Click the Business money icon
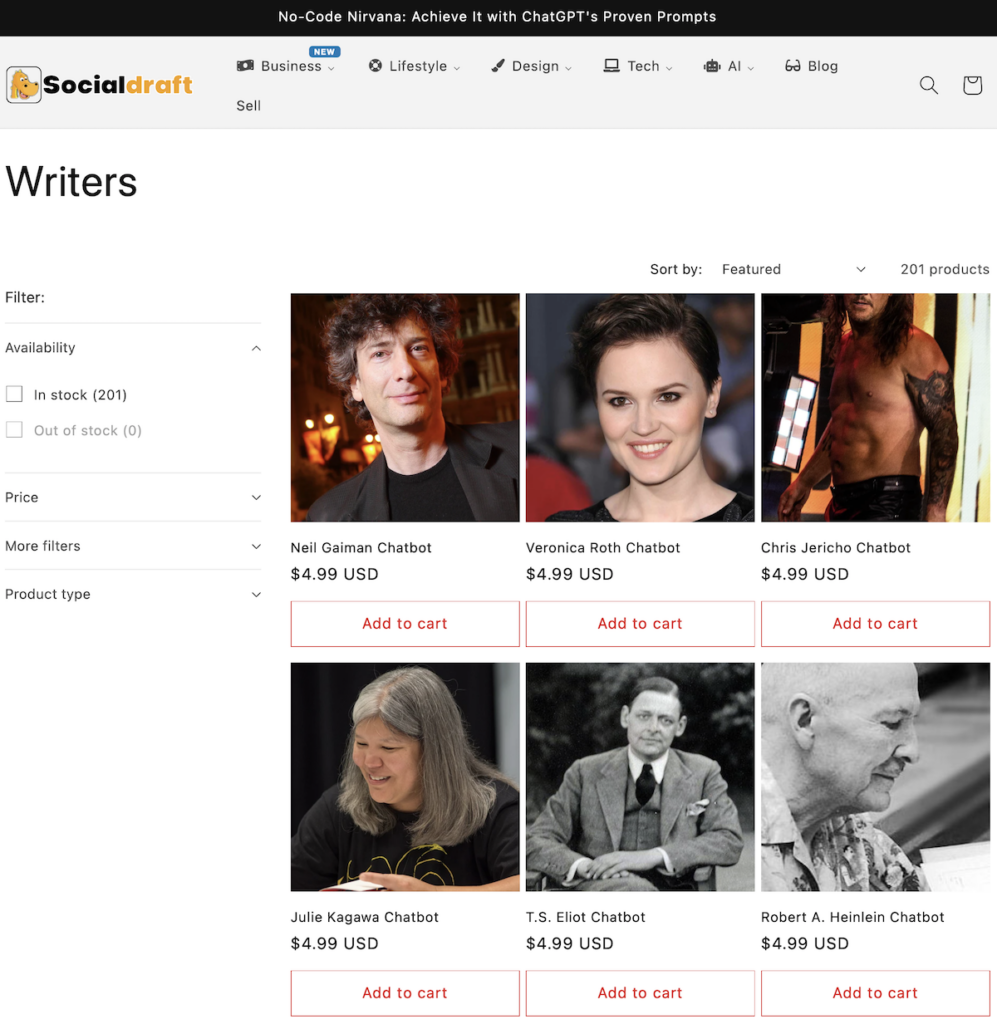The width and height of the screenshot is (997, 1024). click(x=245, y=65)
